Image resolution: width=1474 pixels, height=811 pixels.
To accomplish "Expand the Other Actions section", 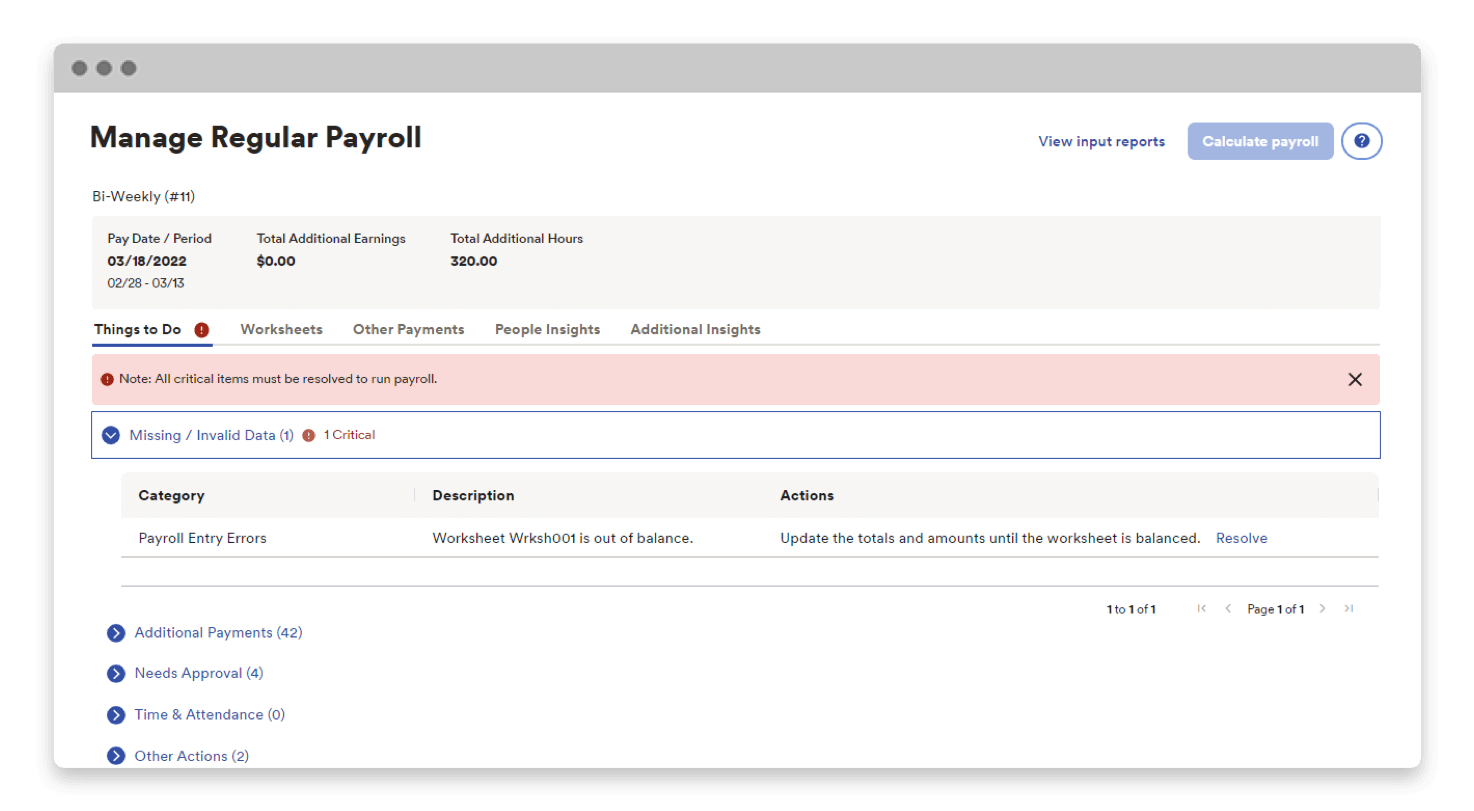I will [116, 756].
